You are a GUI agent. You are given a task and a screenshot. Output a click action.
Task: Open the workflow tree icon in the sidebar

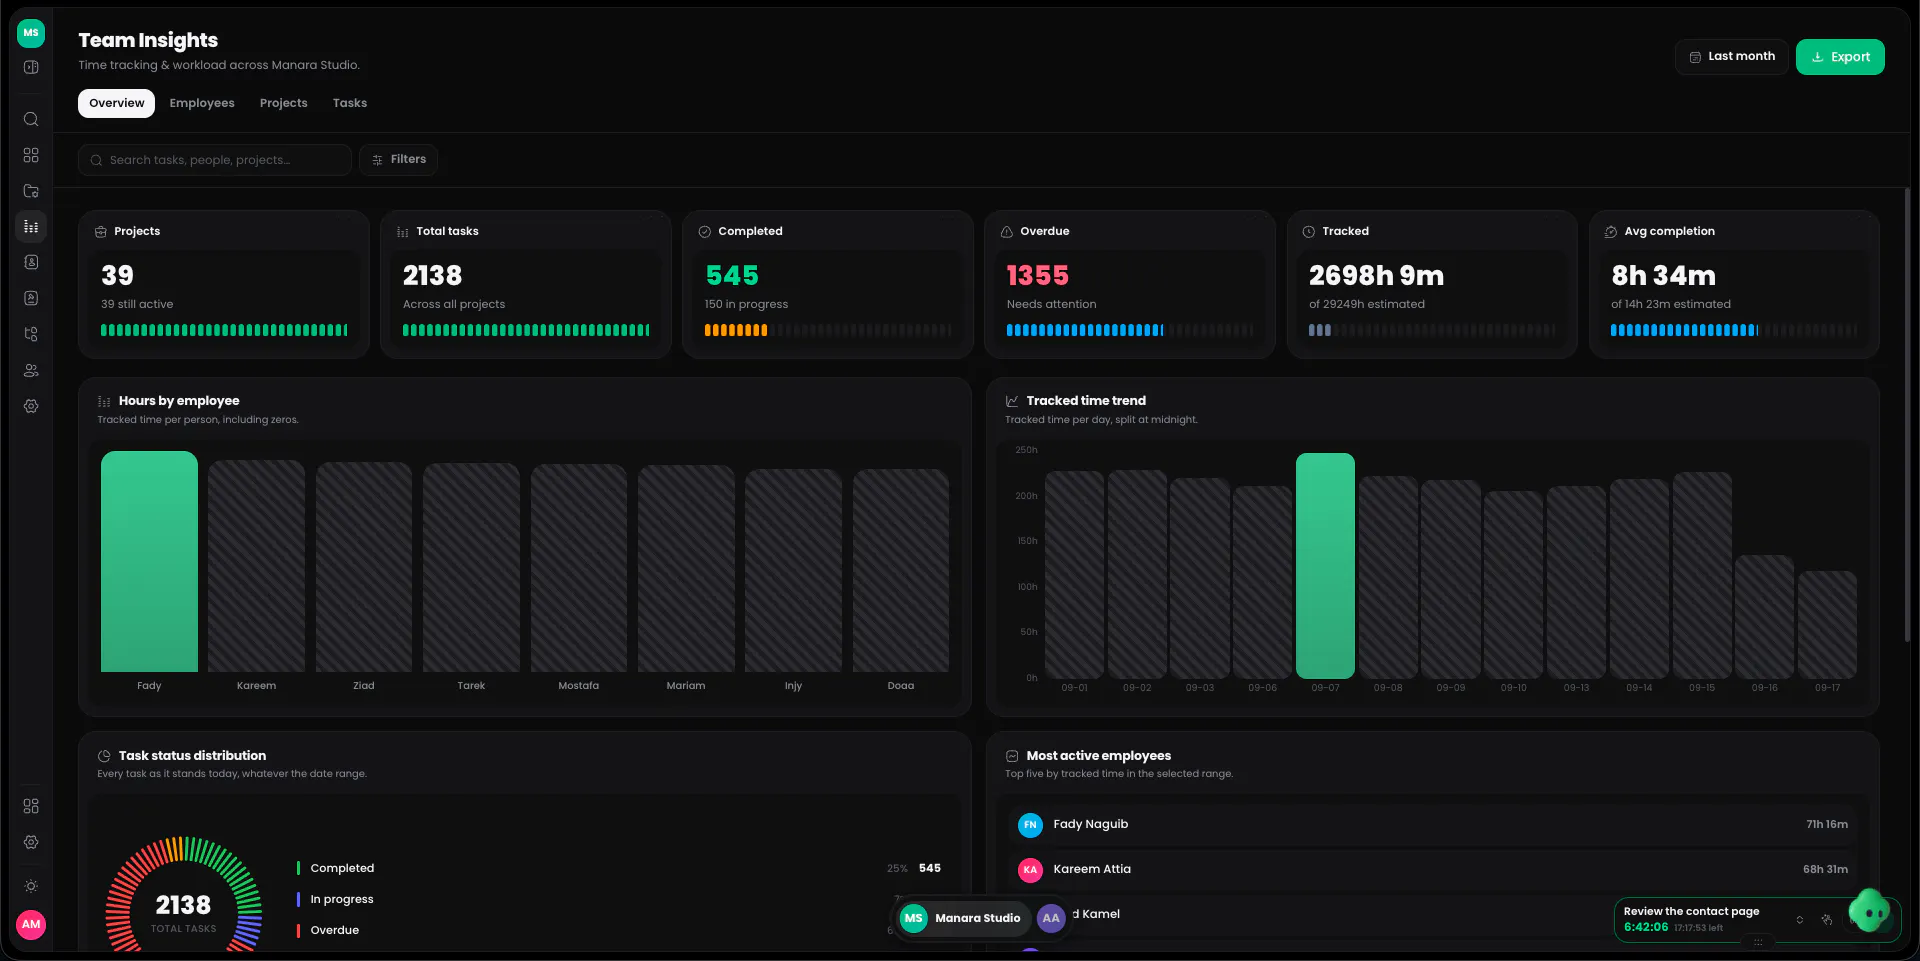[31, 334]
